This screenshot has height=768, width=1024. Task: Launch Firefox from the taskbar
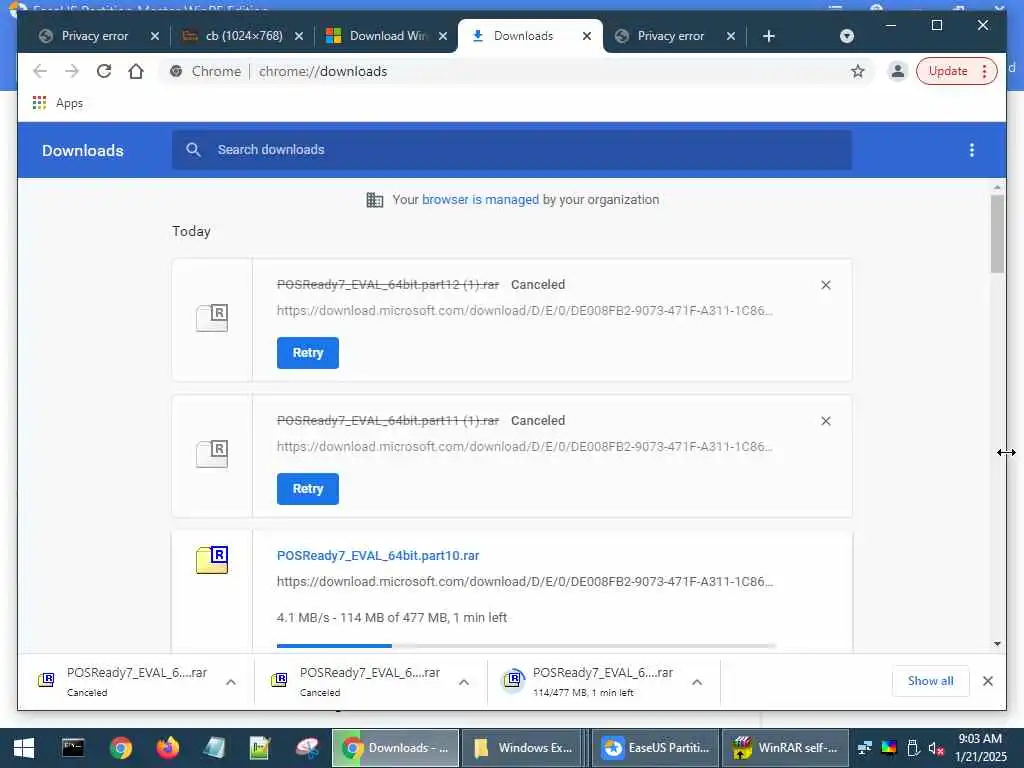(x=168, y=748)
